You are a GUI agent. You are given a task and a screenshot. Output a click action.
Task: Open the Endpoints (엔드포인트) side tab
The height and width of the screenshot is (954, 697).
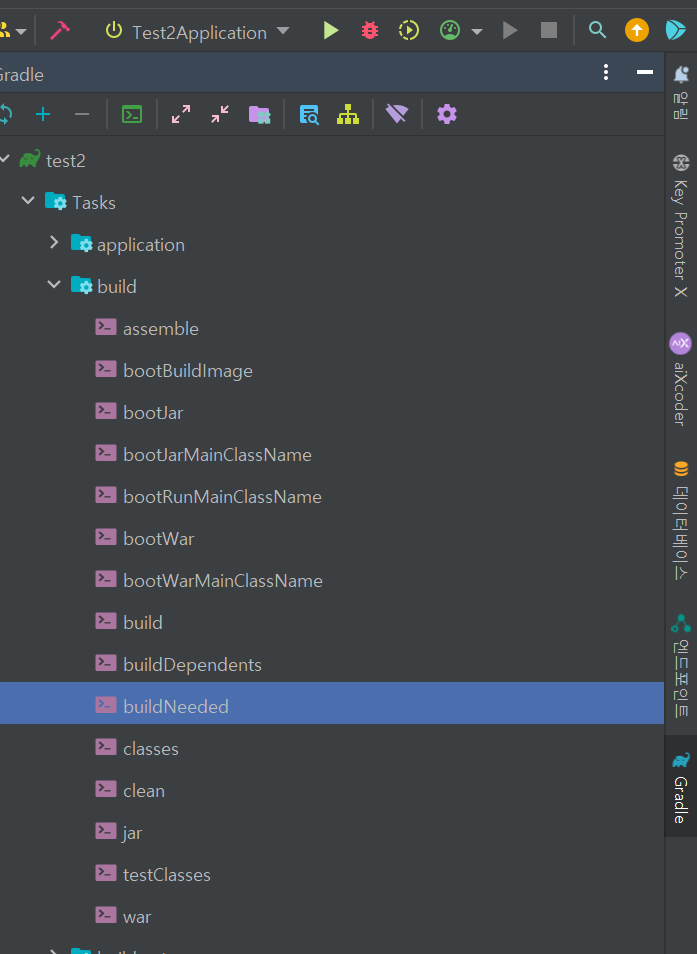[681, 666]
